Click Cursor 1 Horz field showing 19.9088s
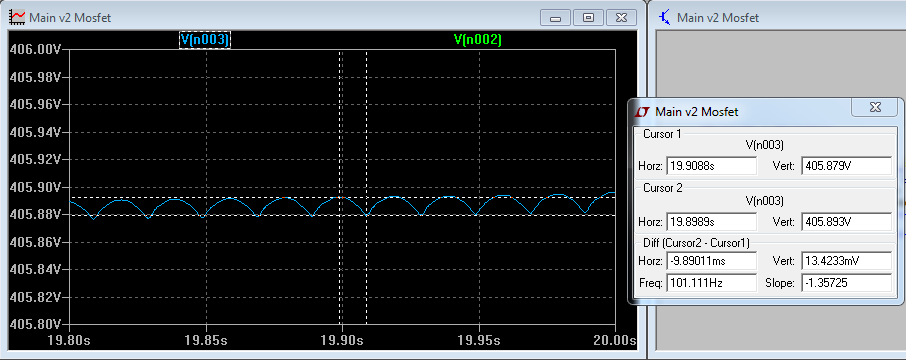Viewport: 906px width, 360px height. 711,166
